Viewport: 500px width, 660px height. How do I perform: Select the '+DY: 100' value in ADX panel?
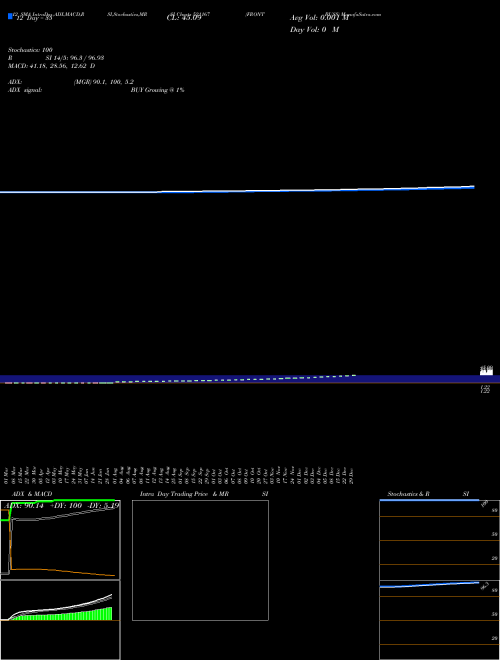coord(66,506)
